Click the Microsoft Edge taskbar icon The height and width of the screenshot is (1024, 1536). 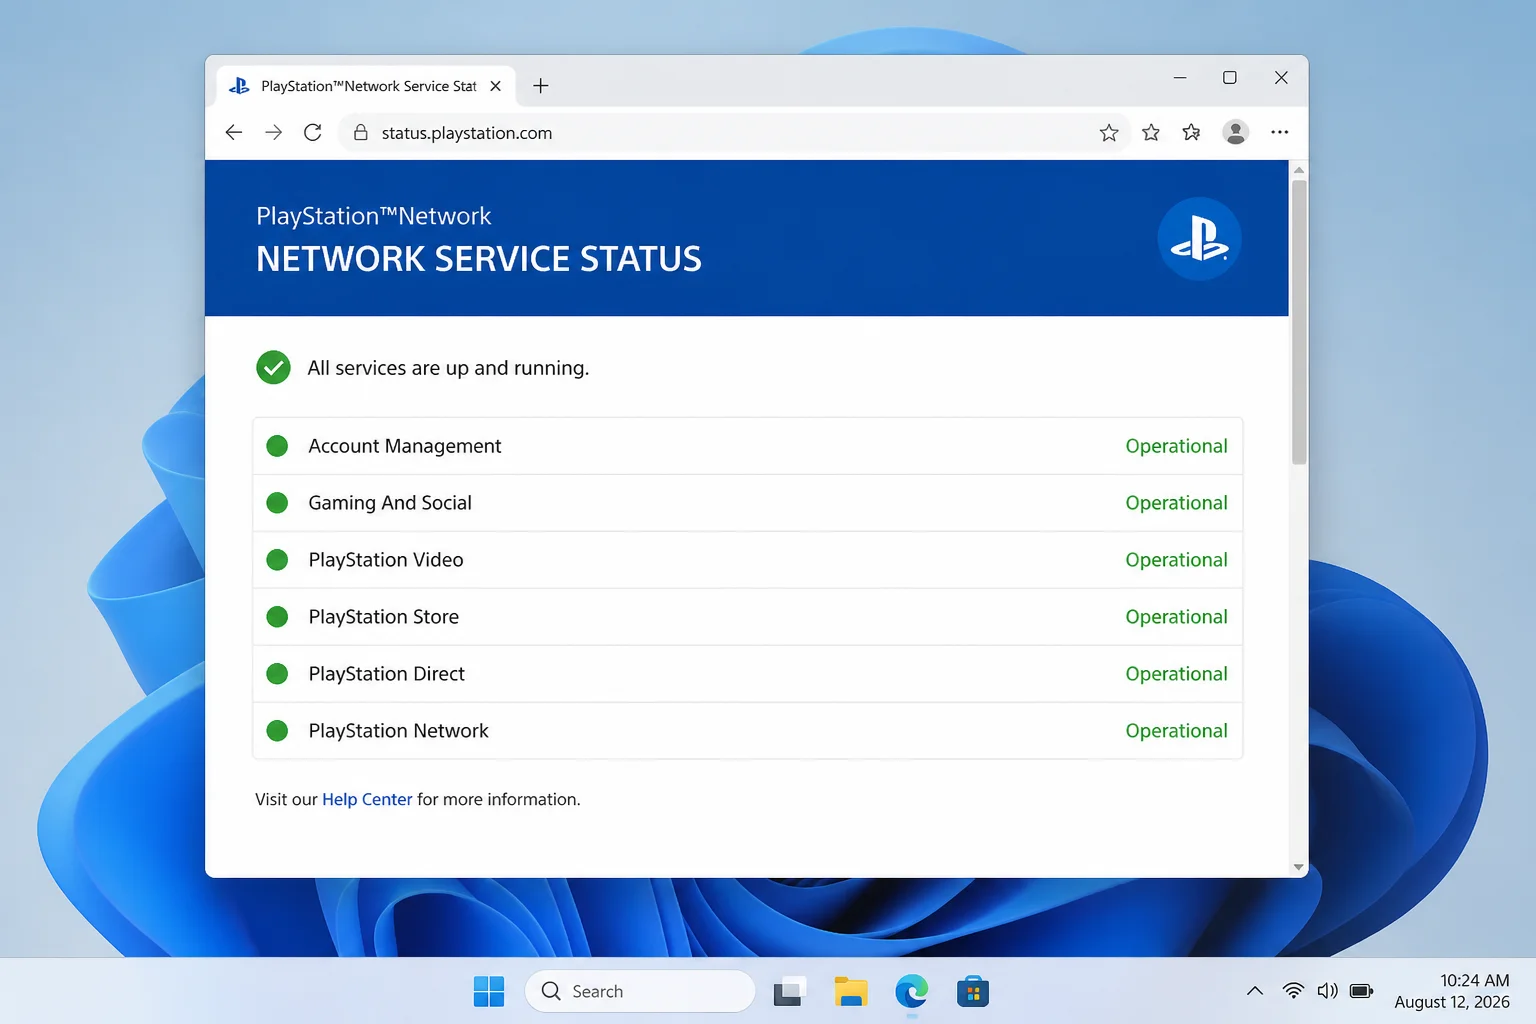click(x=912, y=991)
